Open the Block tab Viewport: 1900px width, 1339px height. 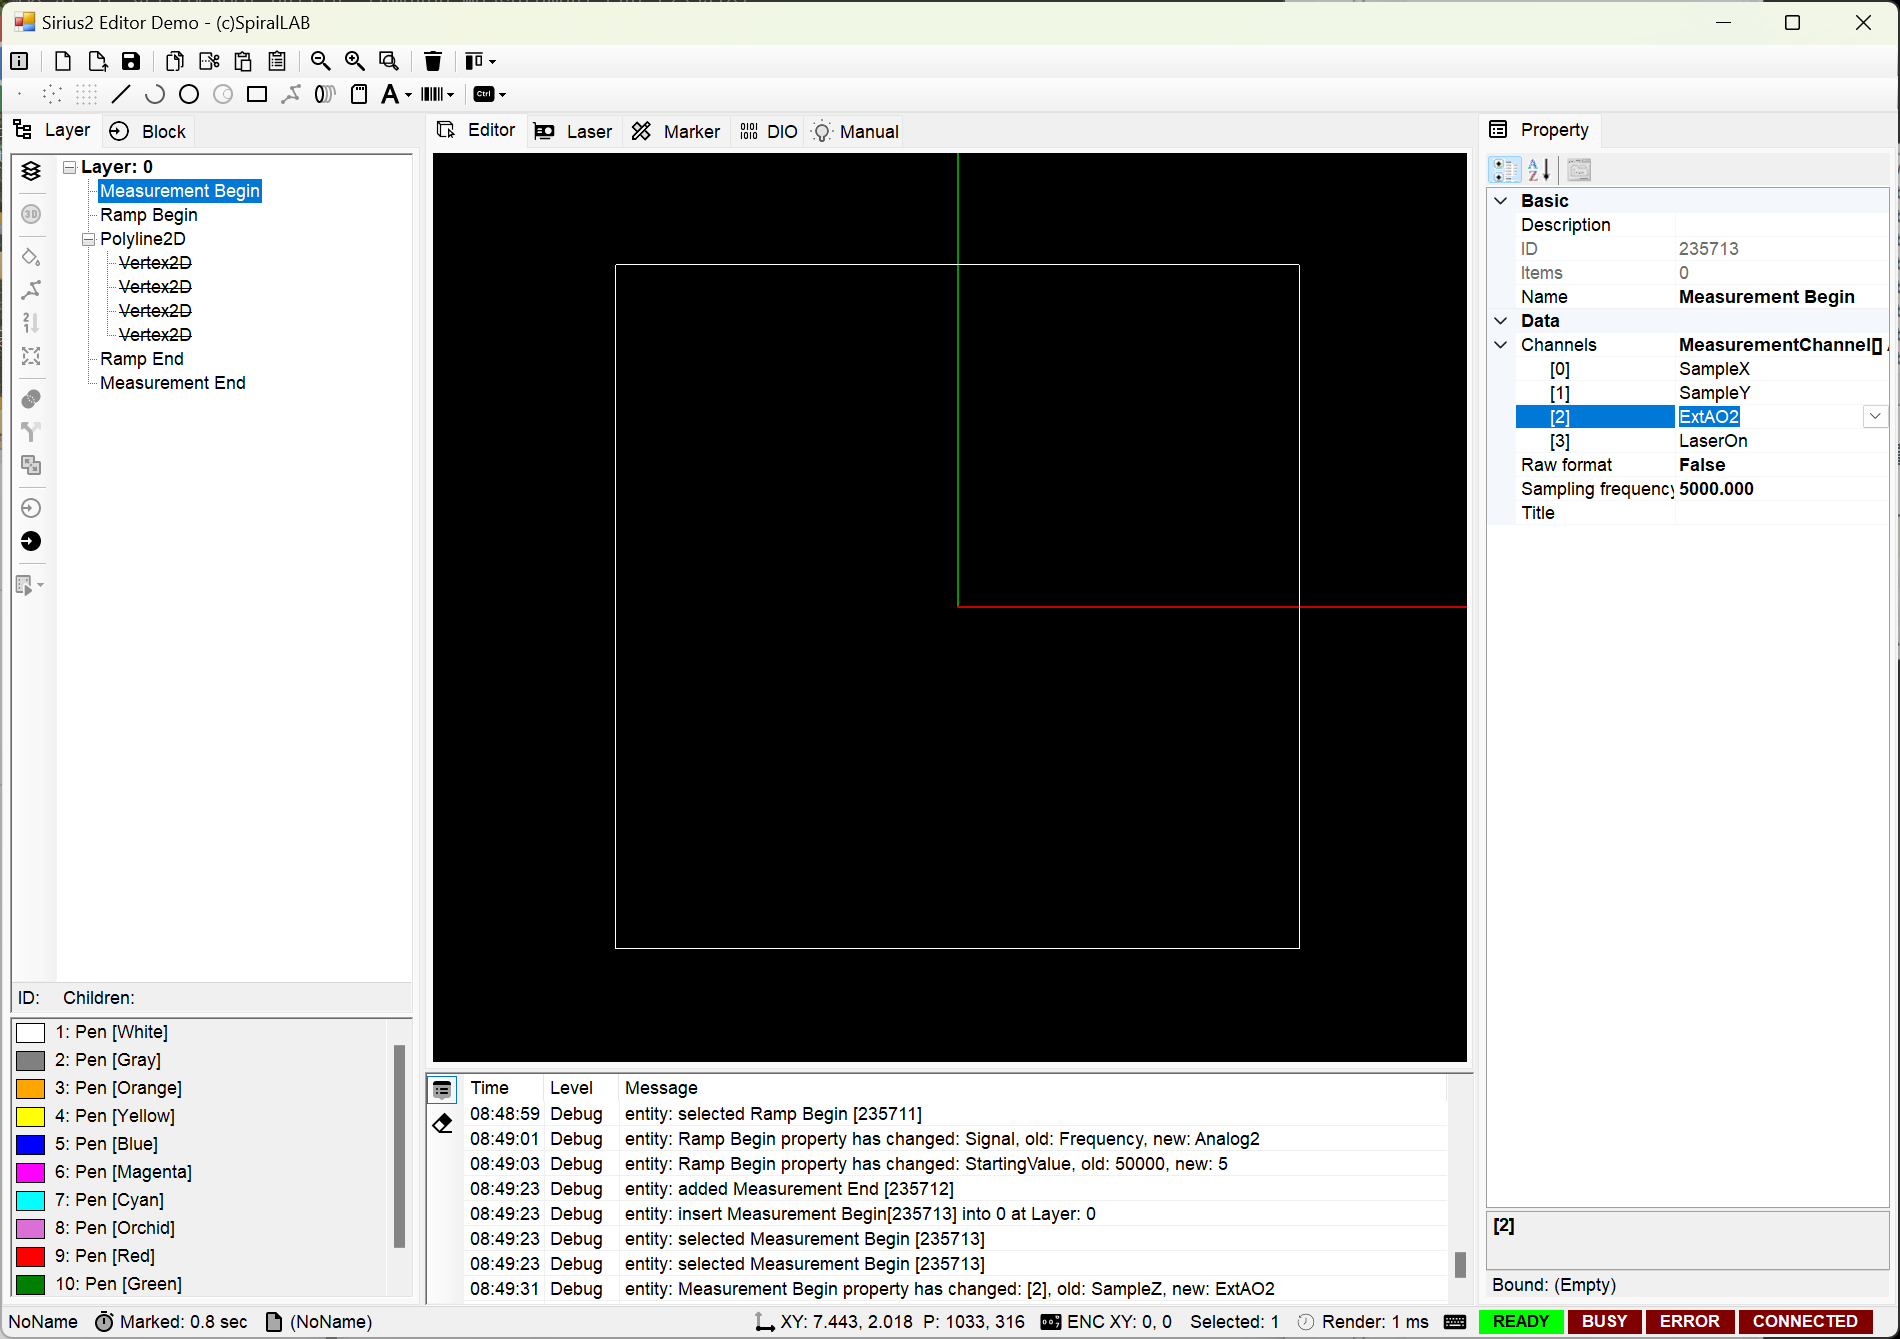pos(148,132)
